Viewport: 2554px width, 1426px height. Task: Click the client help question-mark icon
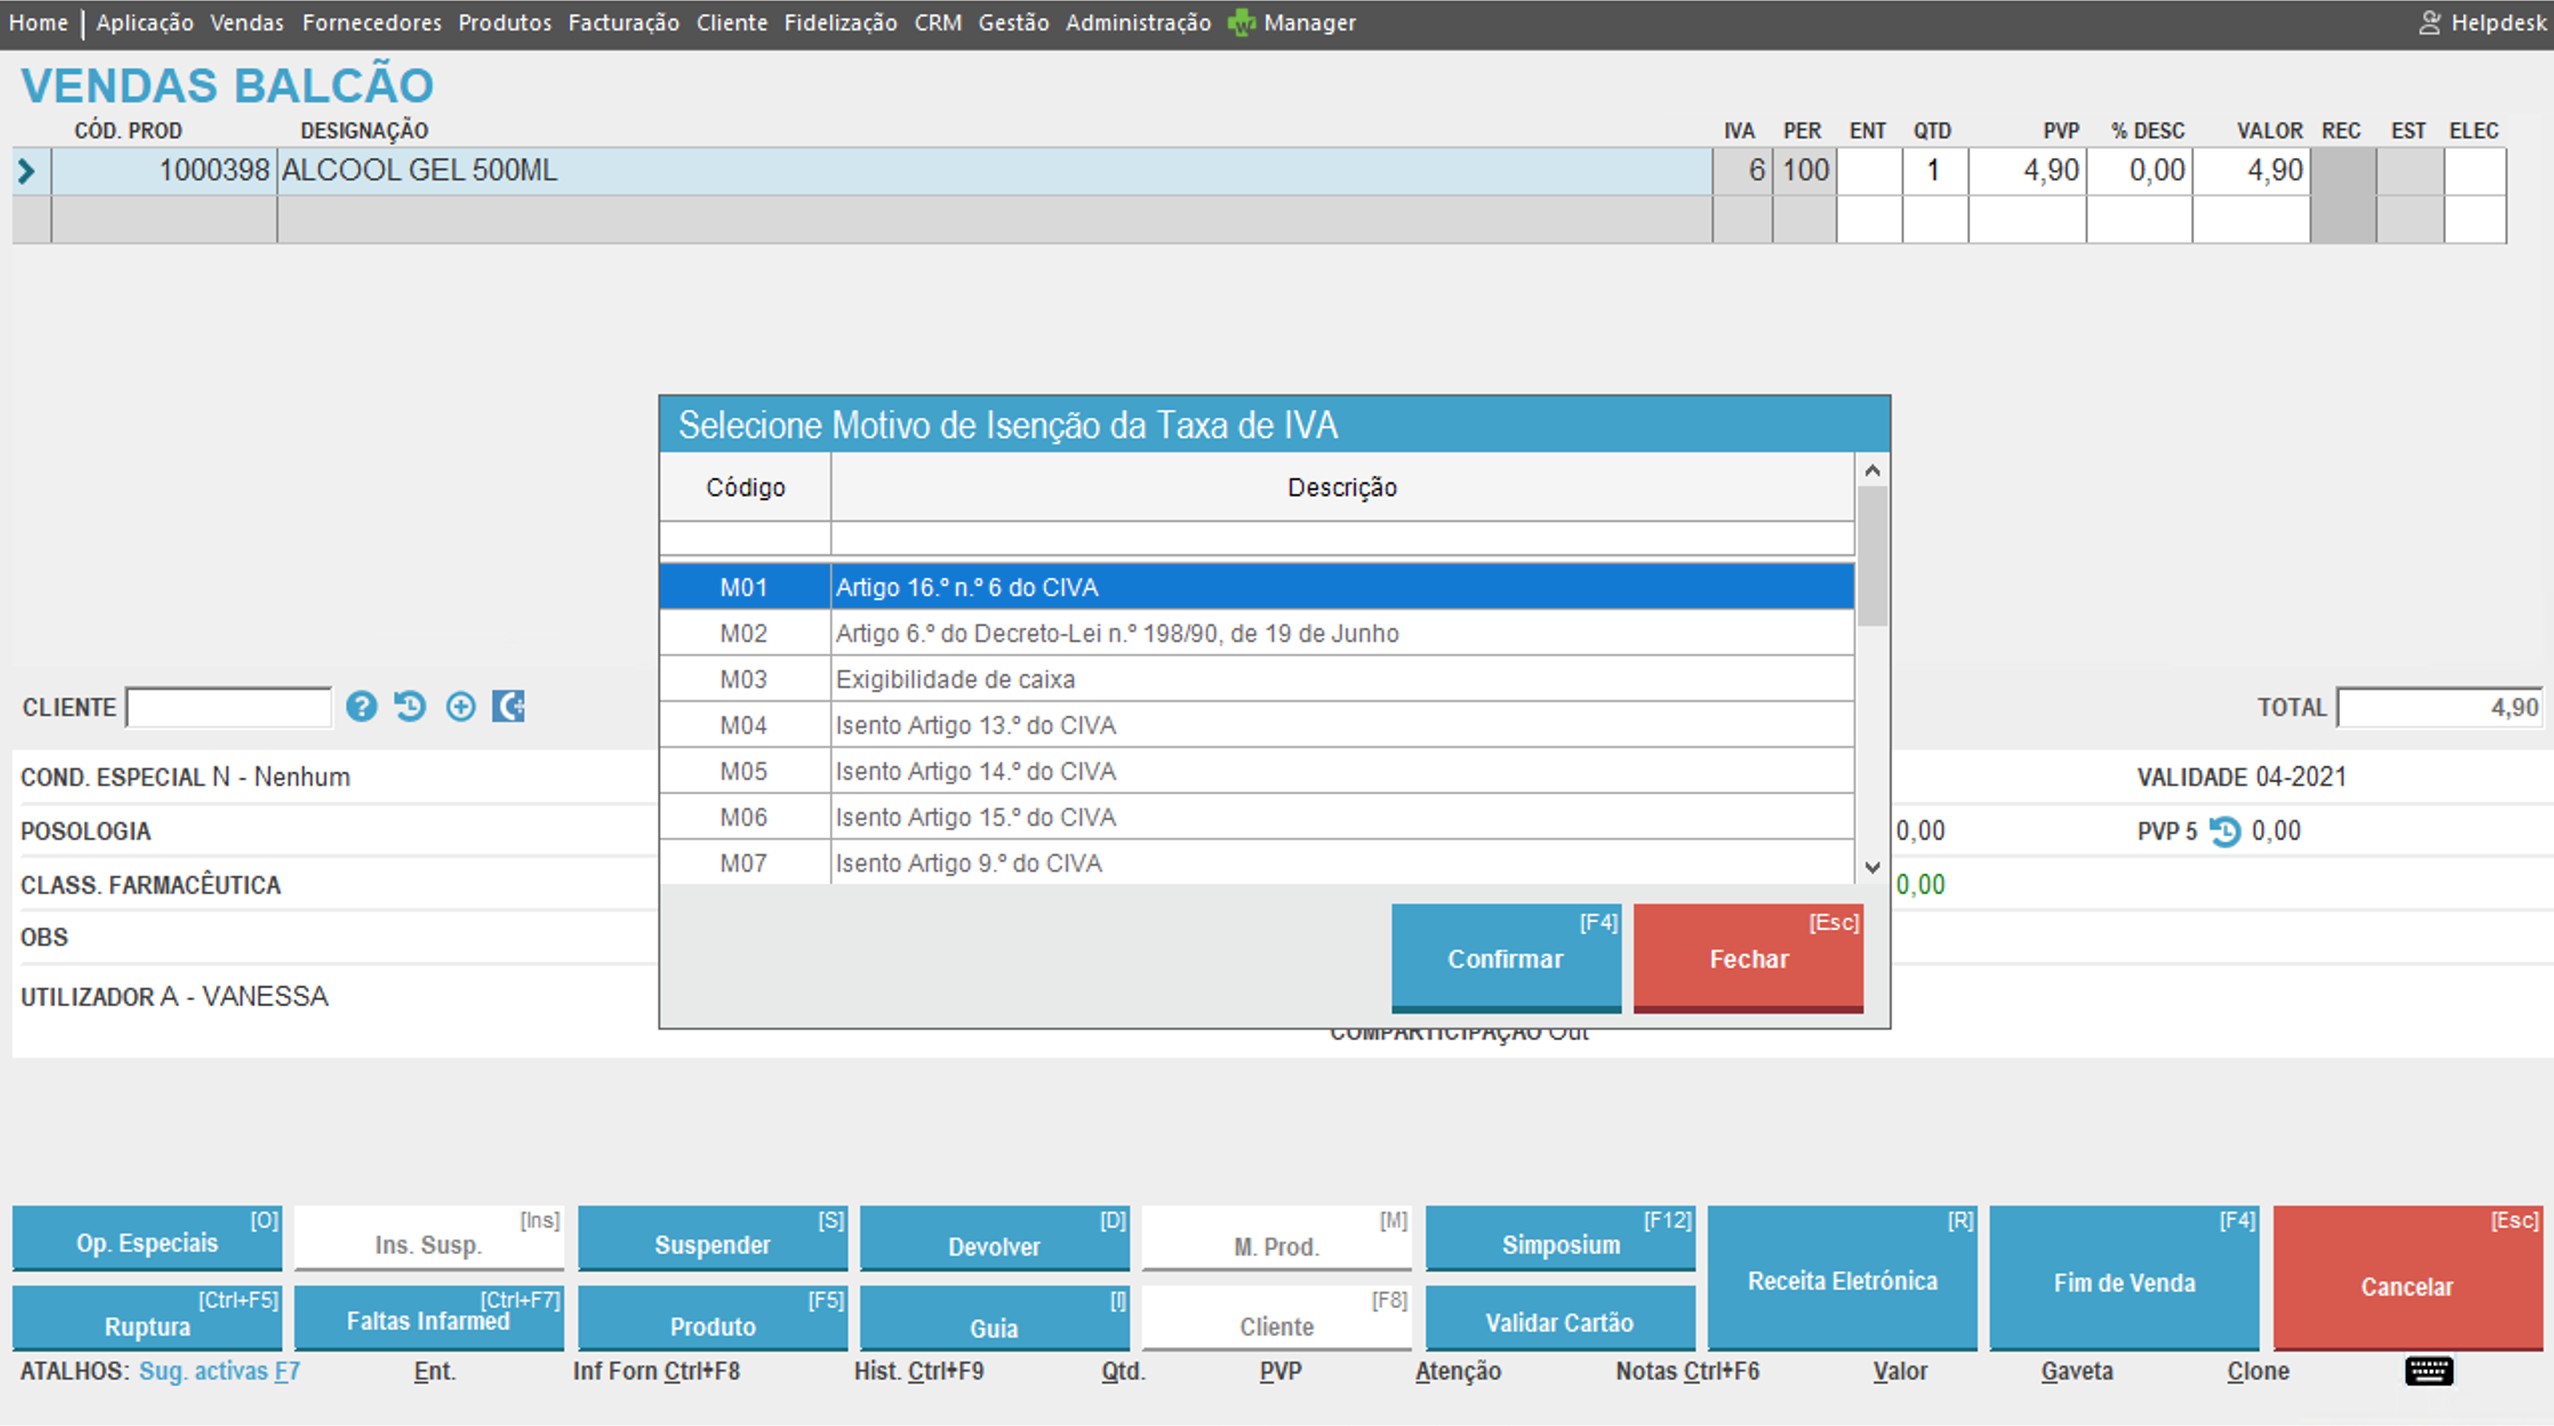click(x=361, y=707)
